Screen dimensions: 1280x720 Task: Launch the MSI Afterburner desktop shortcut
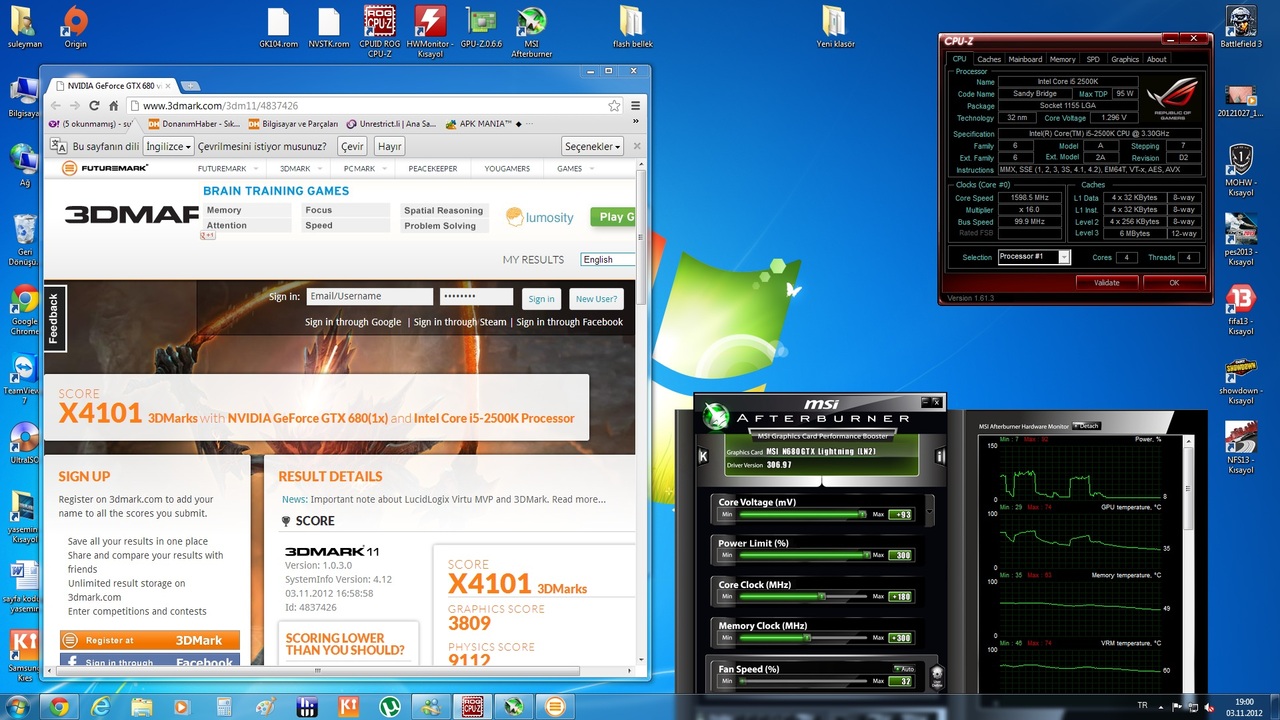click(532, 31)
